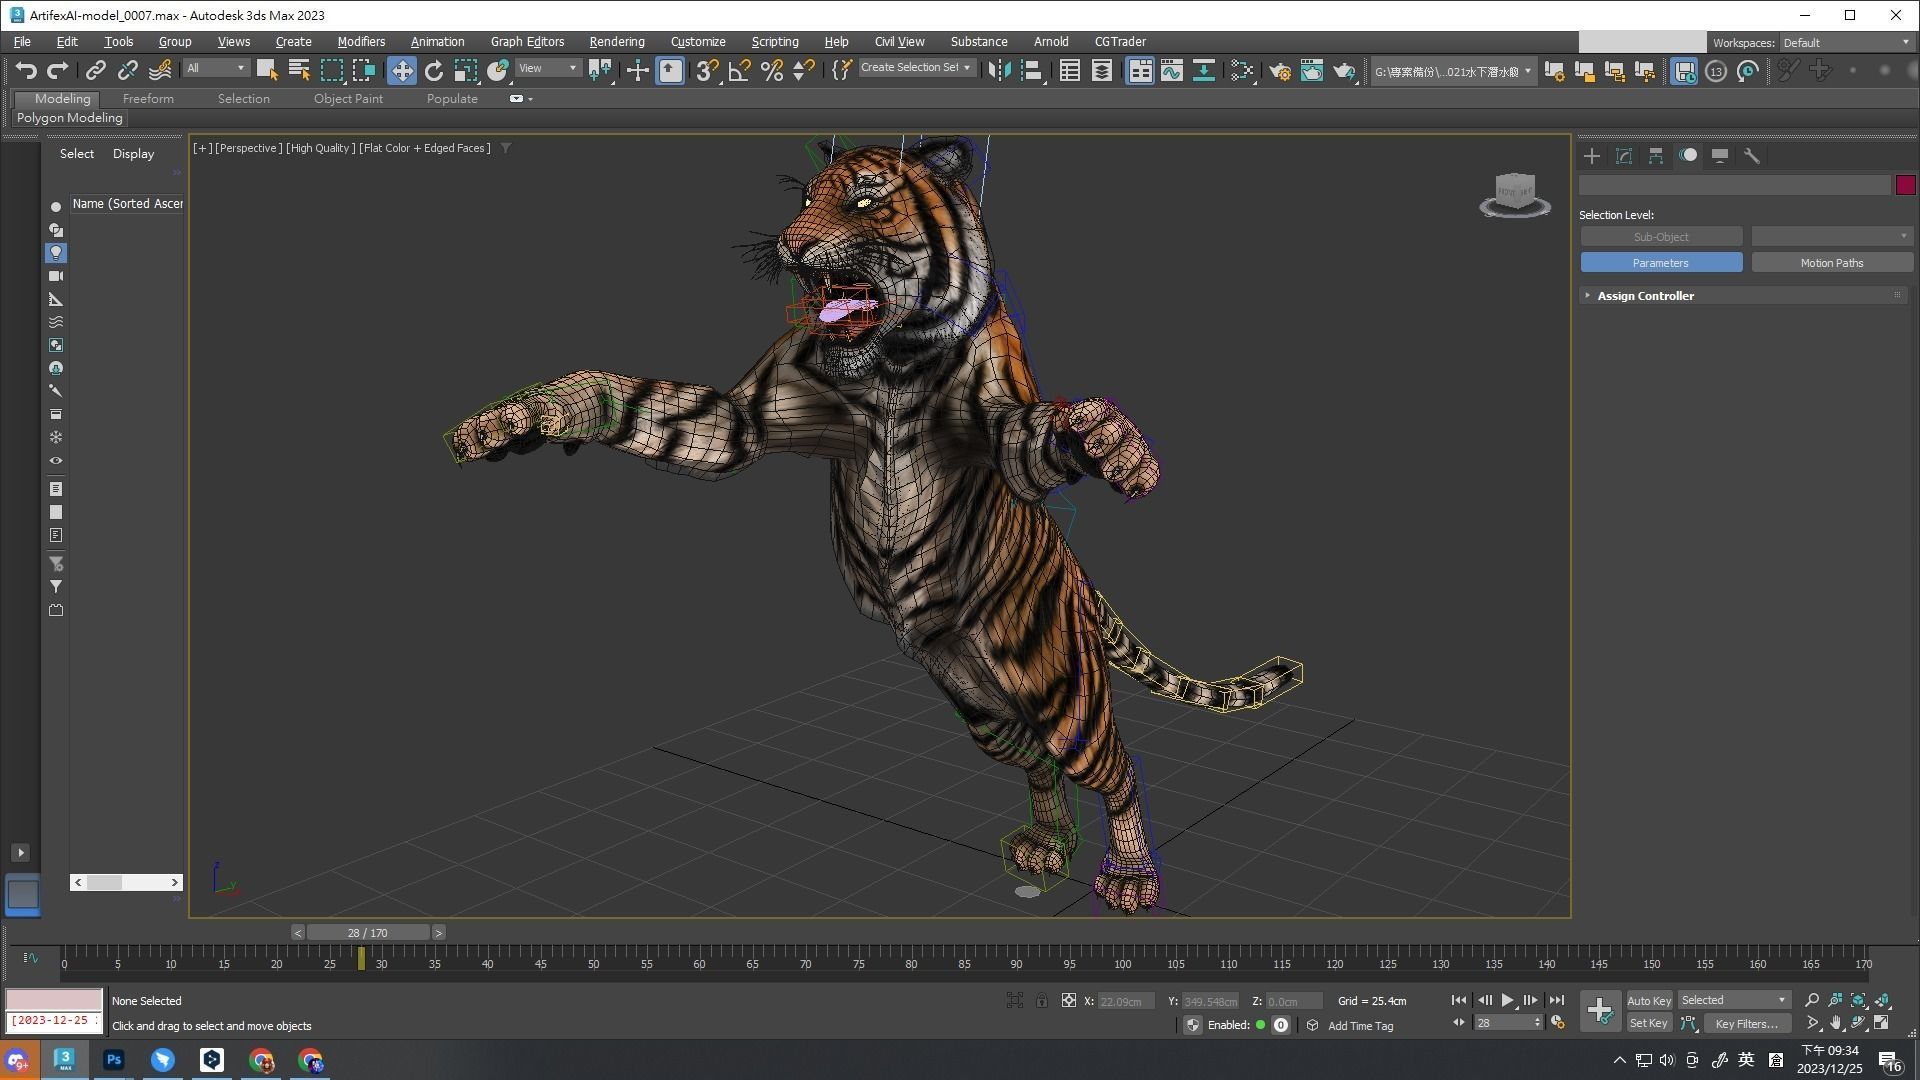Viewport: 1920px width, 1080px height.
Task: Open the Curve Editor icon
Action: coord(1171,70)
